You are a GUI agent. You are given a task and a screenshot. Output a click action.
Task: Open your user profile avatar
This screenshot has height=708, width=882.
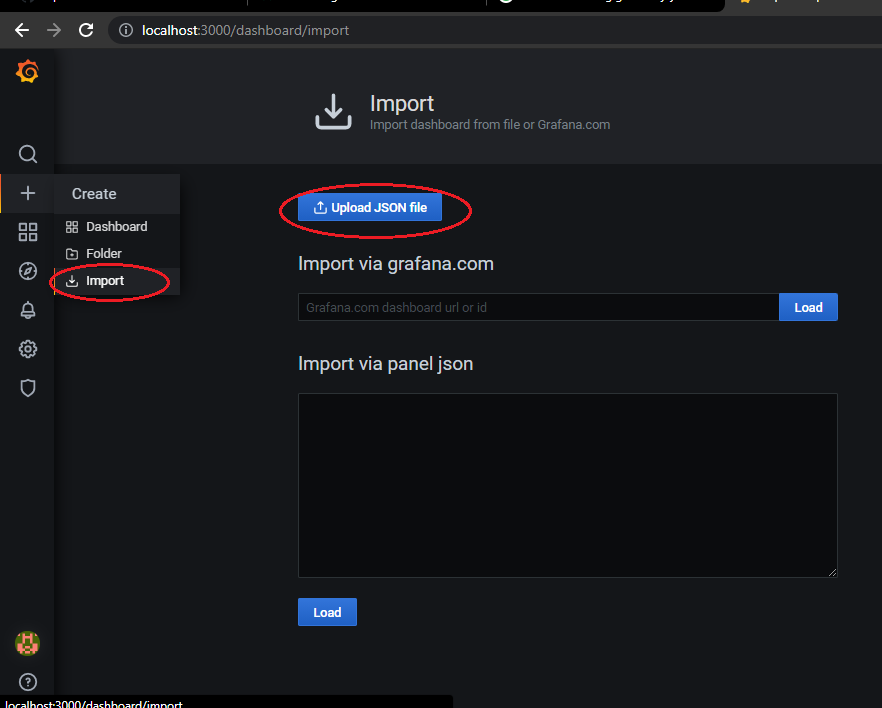click(x=27, y=644)
